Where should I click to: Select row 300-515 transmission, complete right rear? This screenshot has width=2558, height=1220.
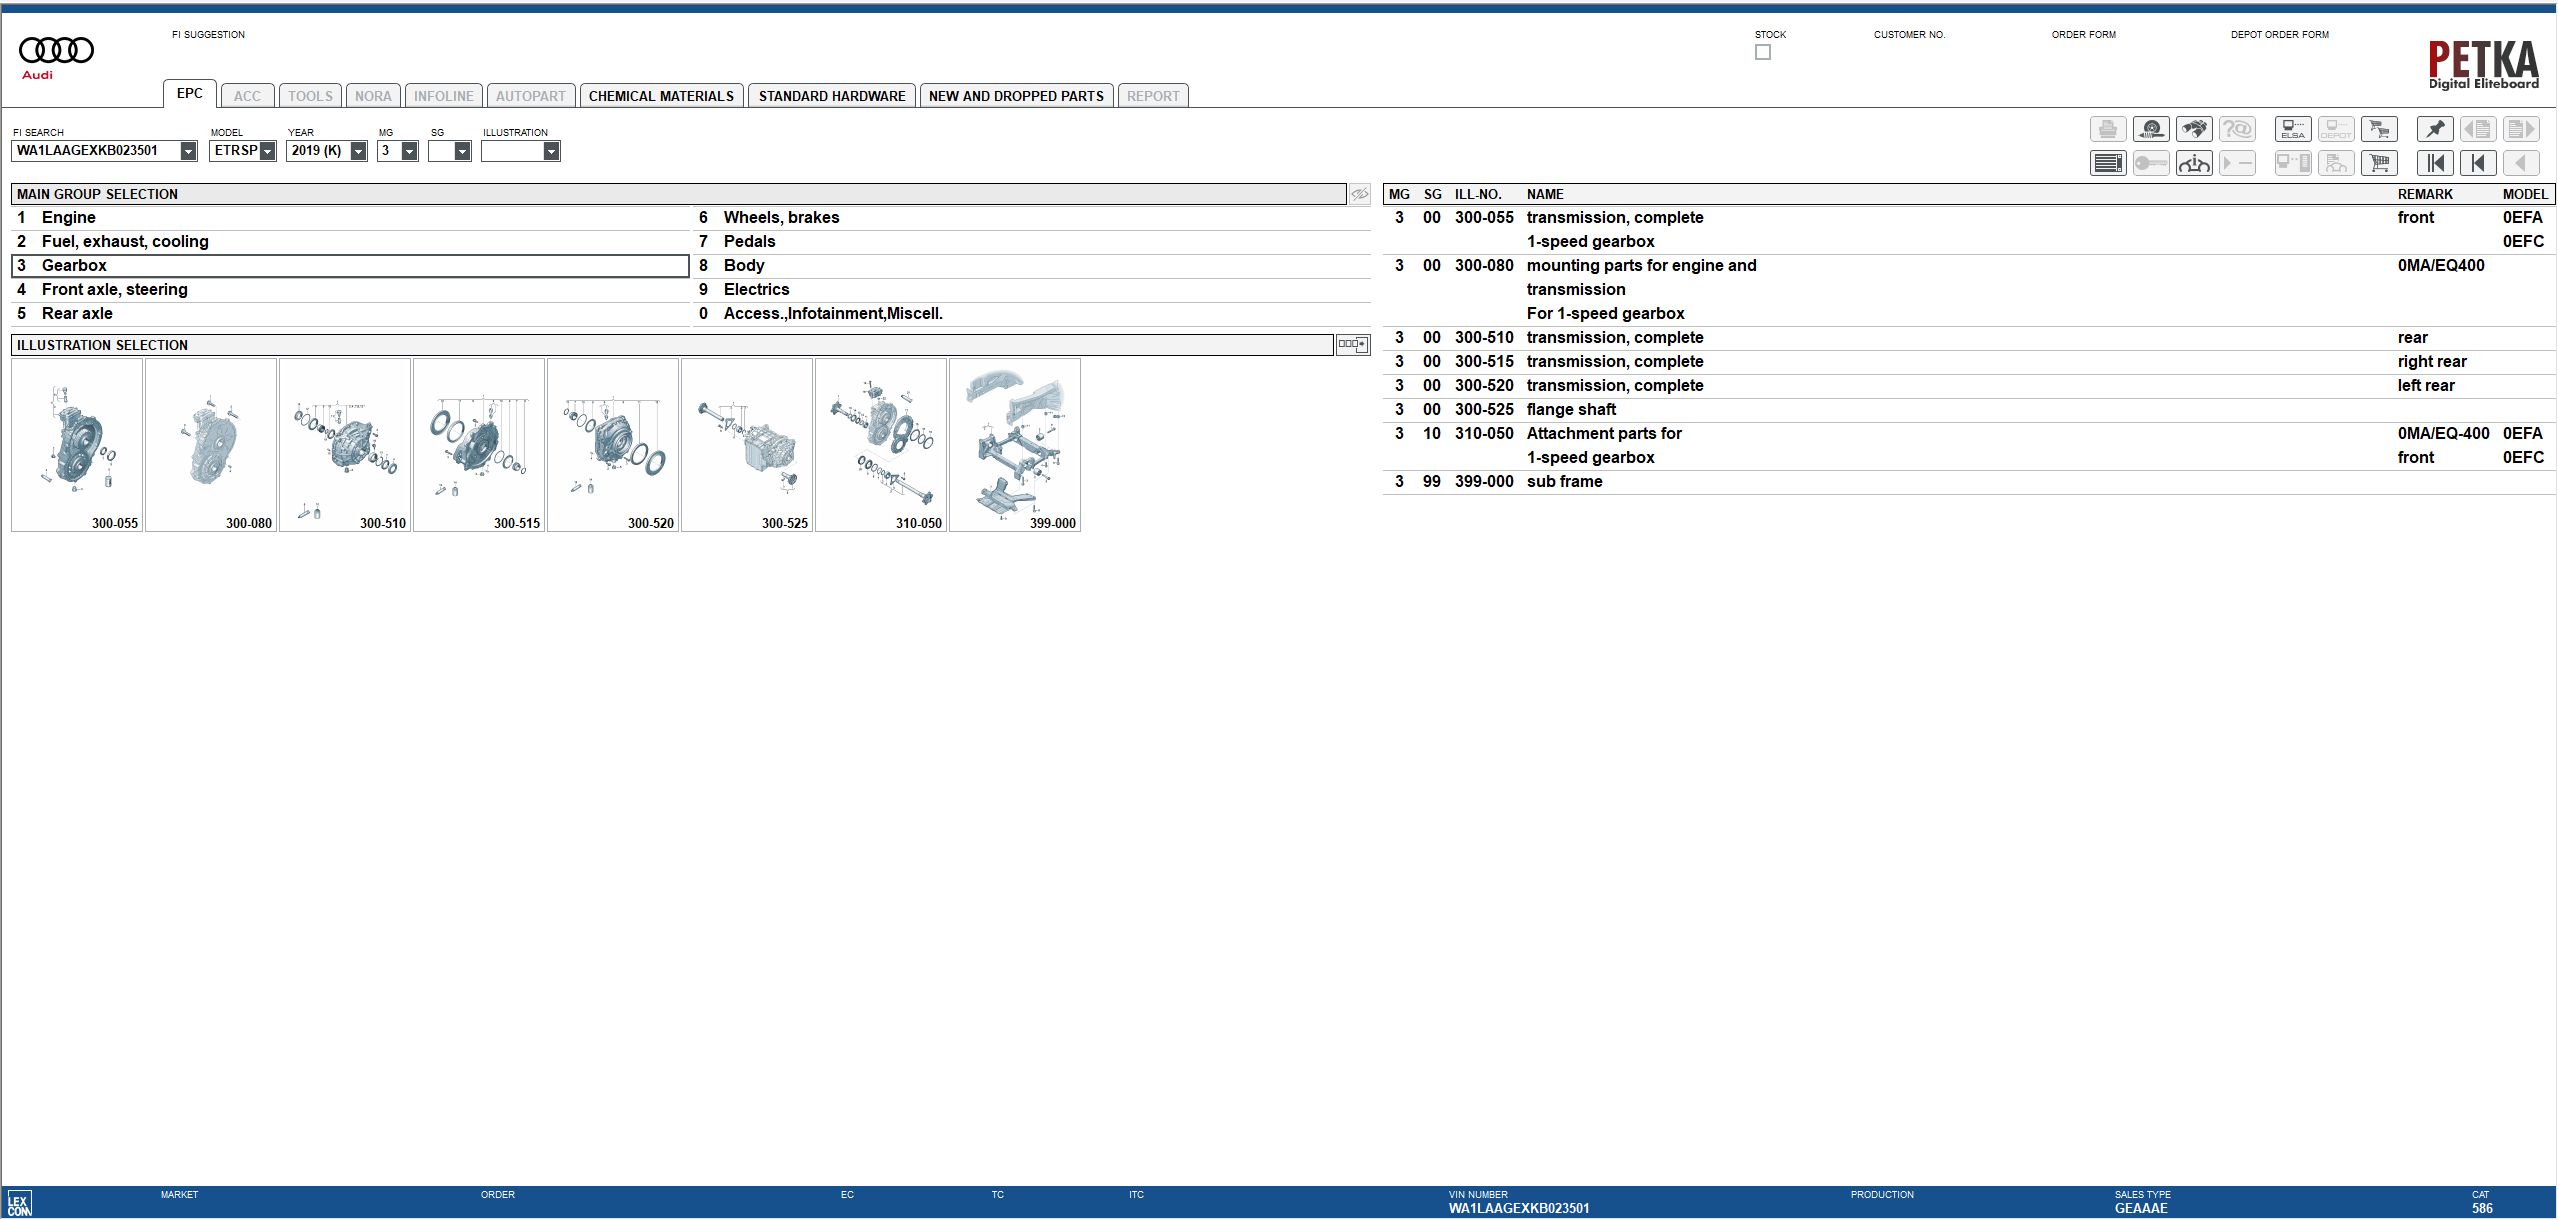click(1969, 362)
